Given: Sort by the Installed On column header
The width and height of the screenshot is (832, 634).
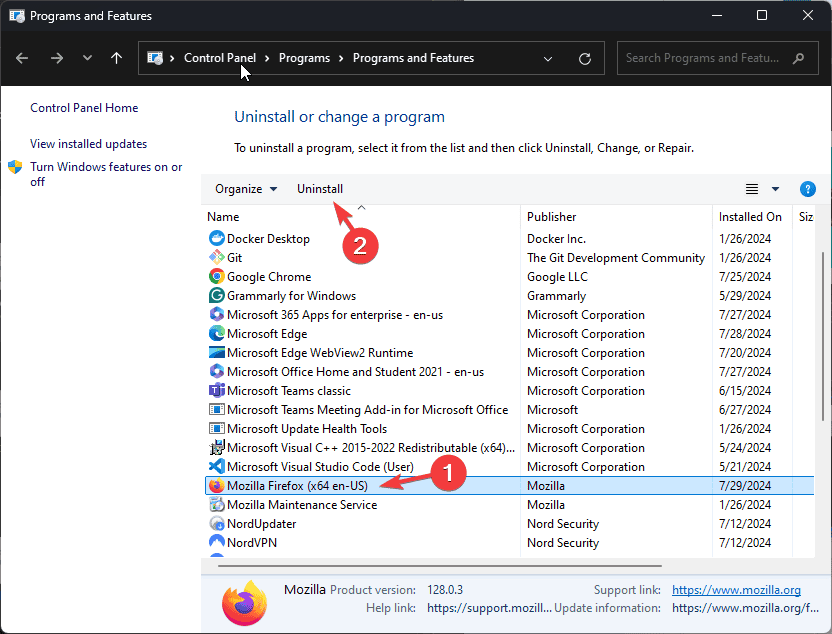Looking at the screenshot, I should (x=752, y=216).
